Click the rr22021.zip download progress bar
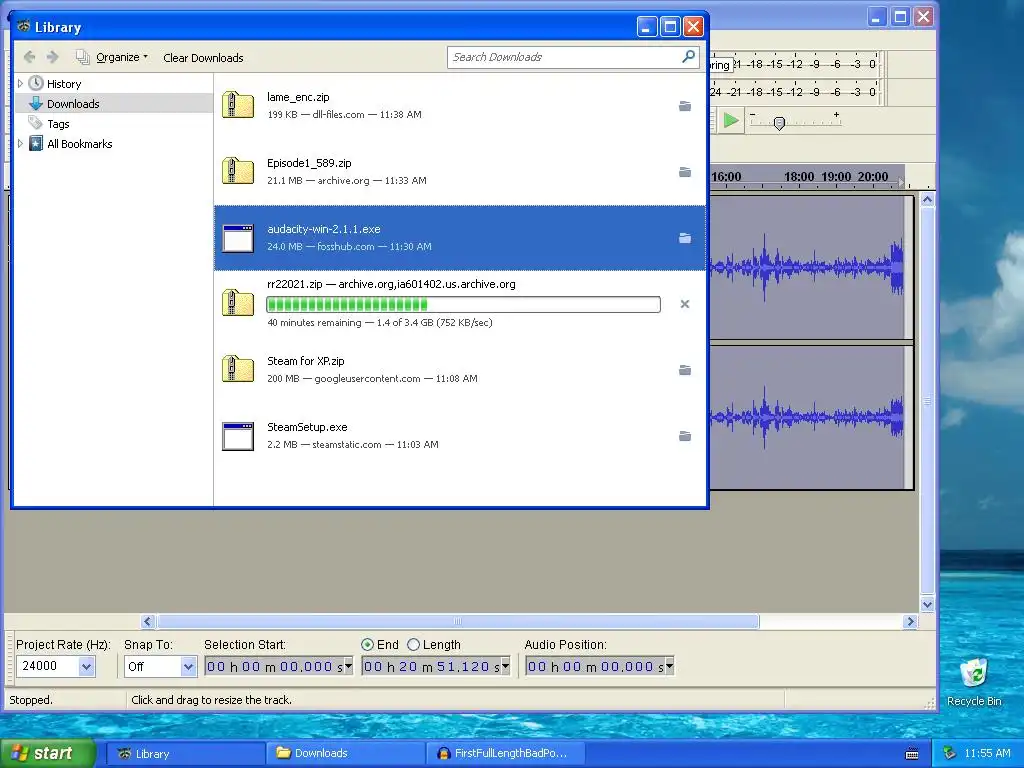This screenshot has width=1024, height=768. coord(463,304)
